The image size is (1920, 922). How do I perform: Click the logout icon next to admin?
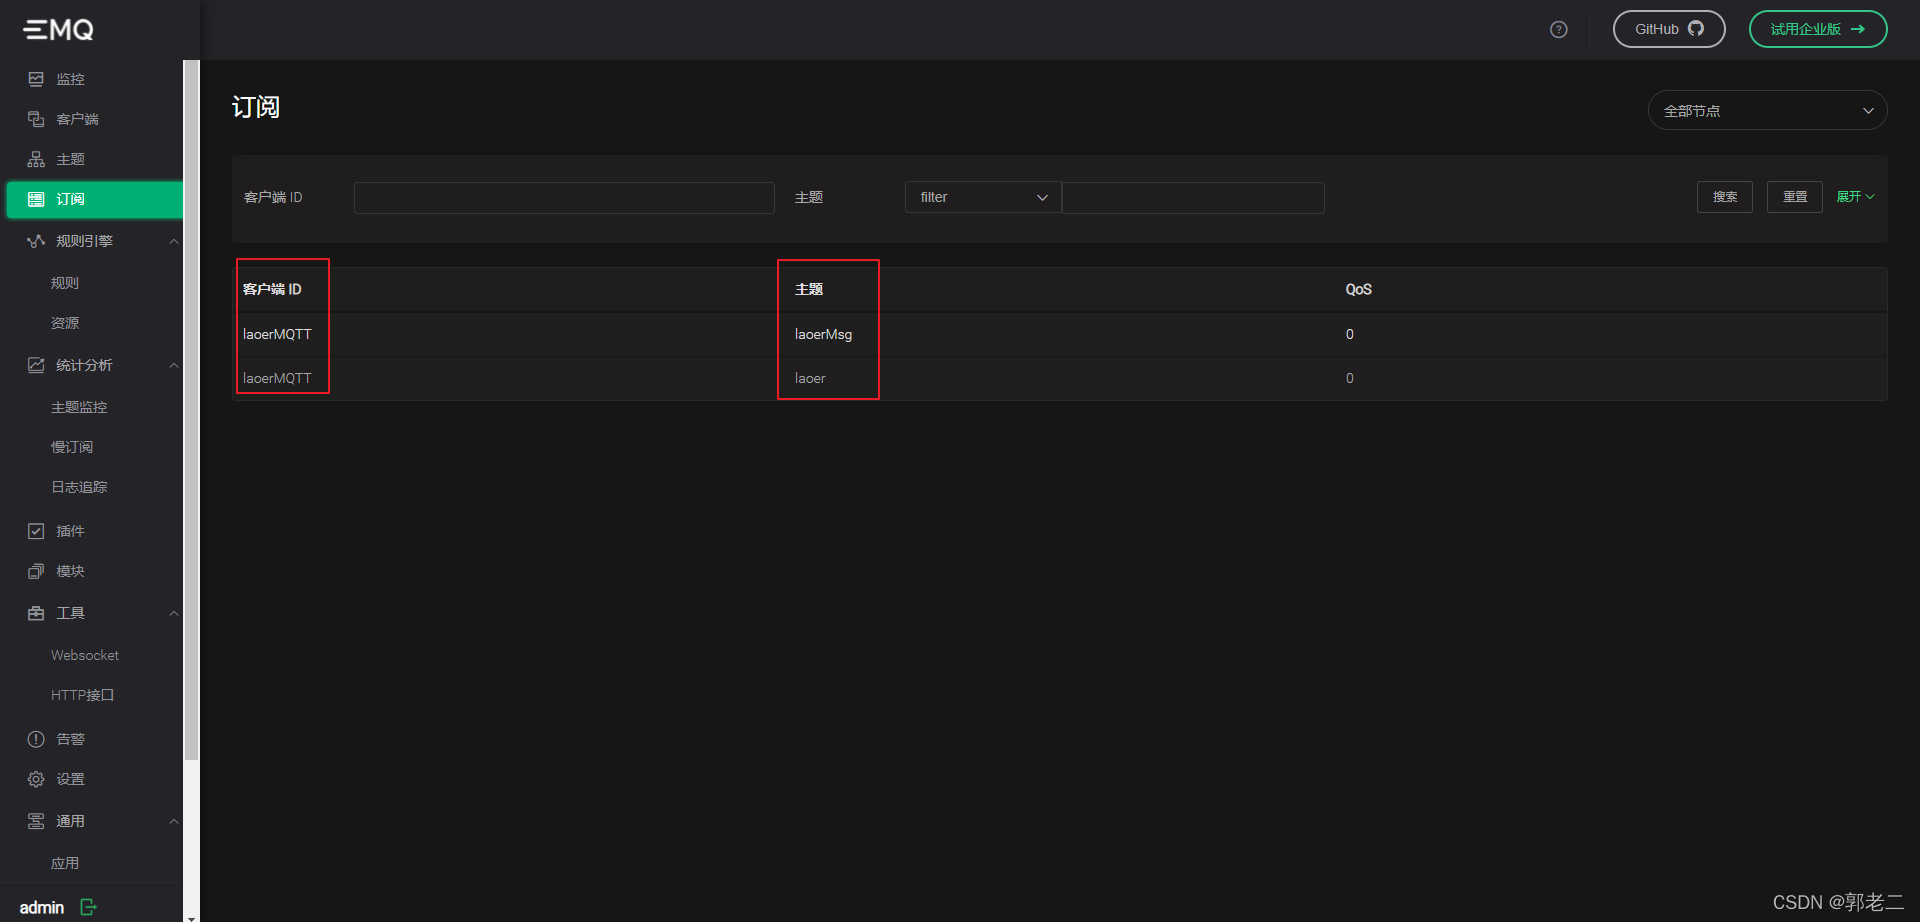[x=88, y=907]
